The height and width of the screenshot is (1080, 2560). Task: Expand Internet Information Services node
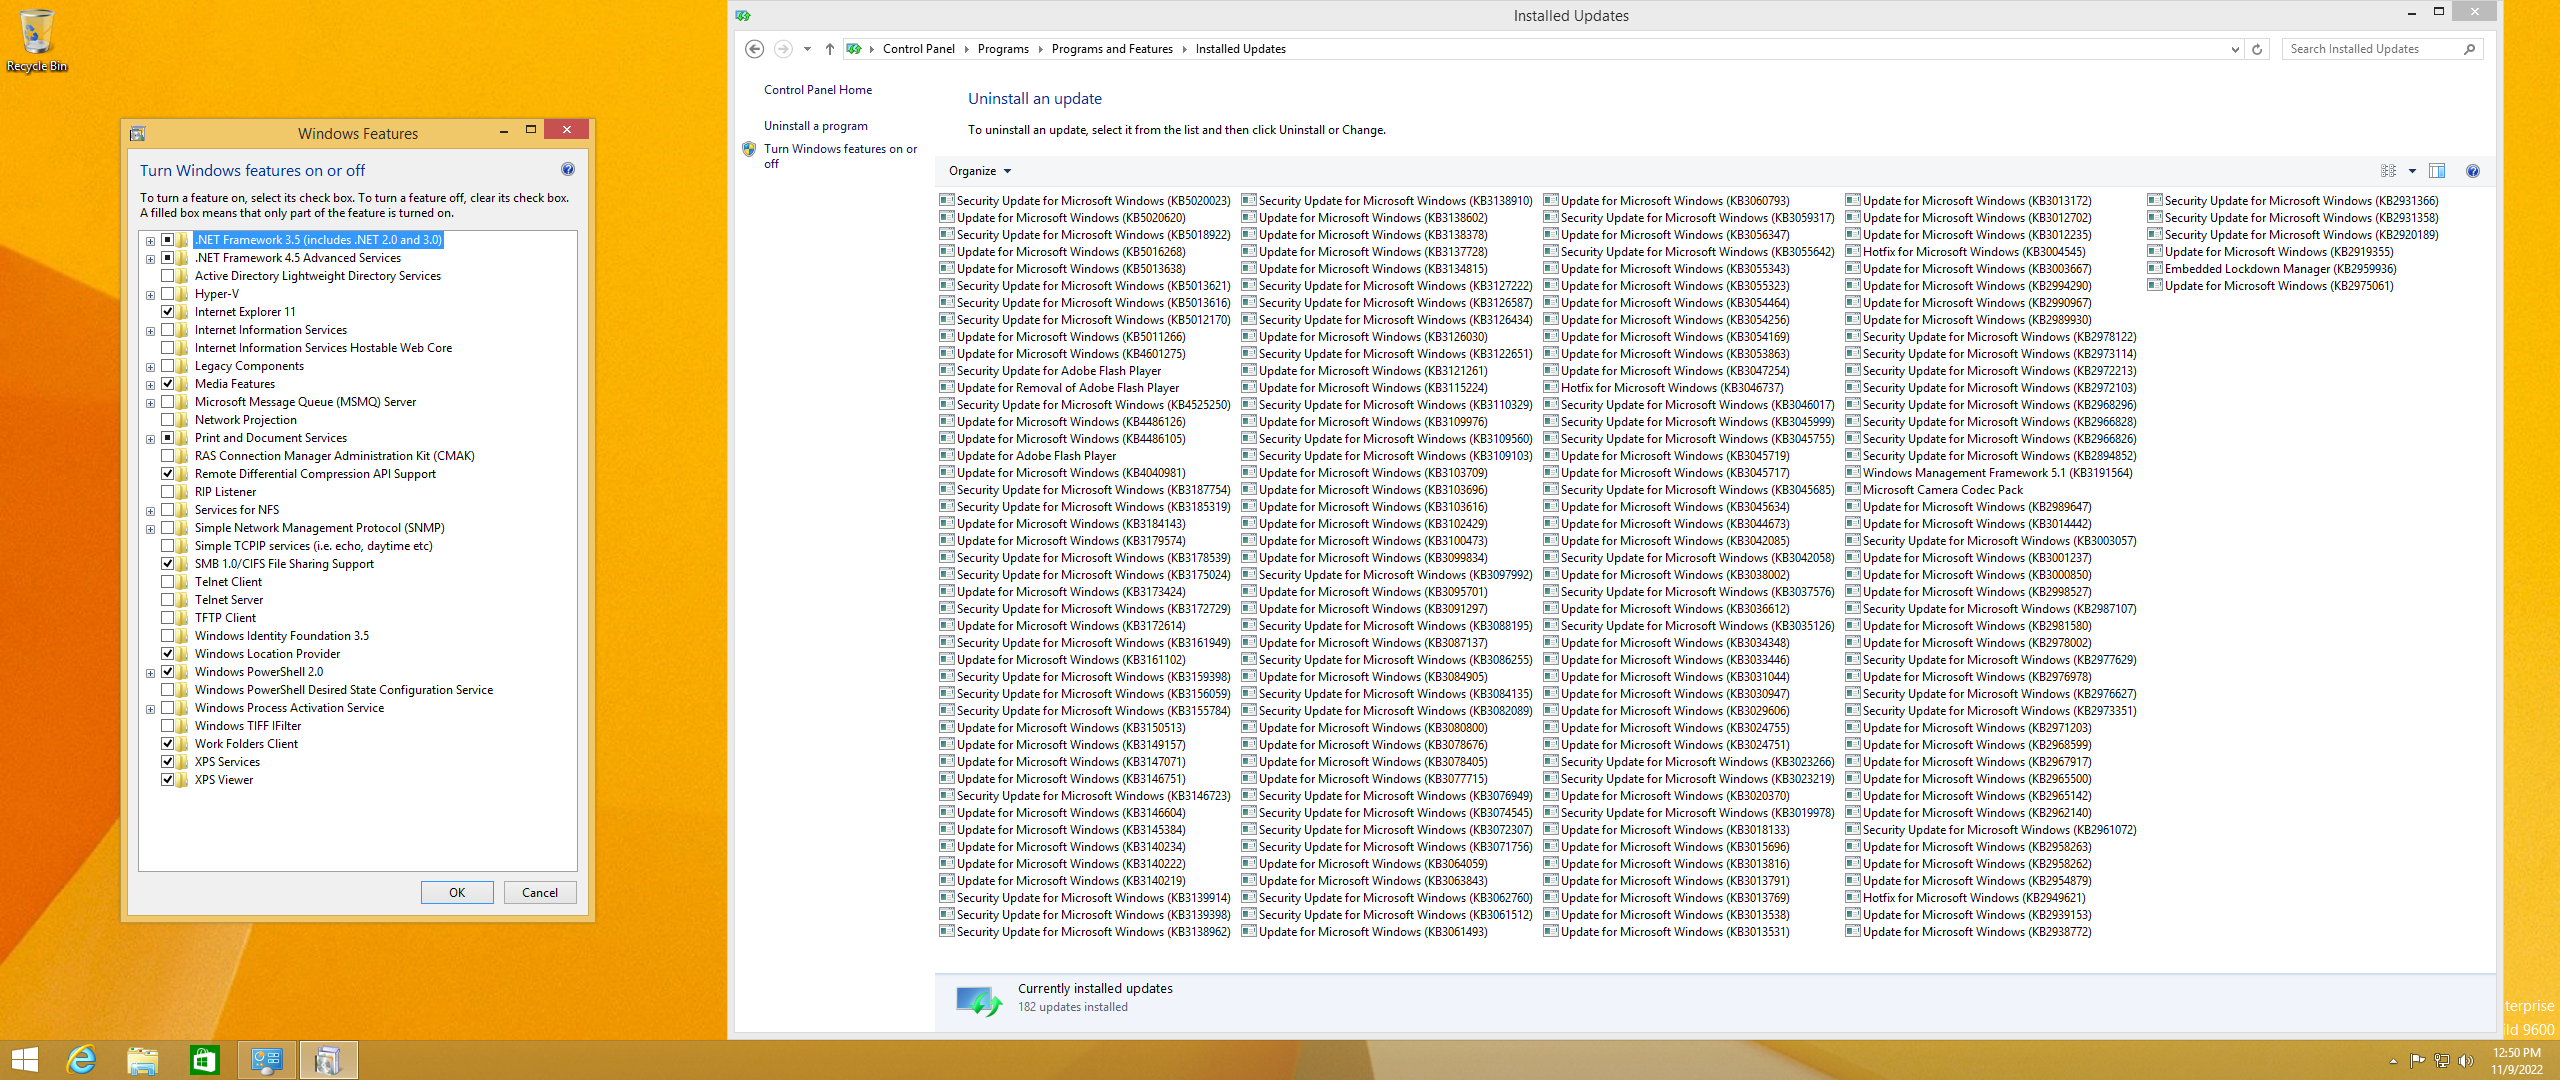click(x=150, y=331)
